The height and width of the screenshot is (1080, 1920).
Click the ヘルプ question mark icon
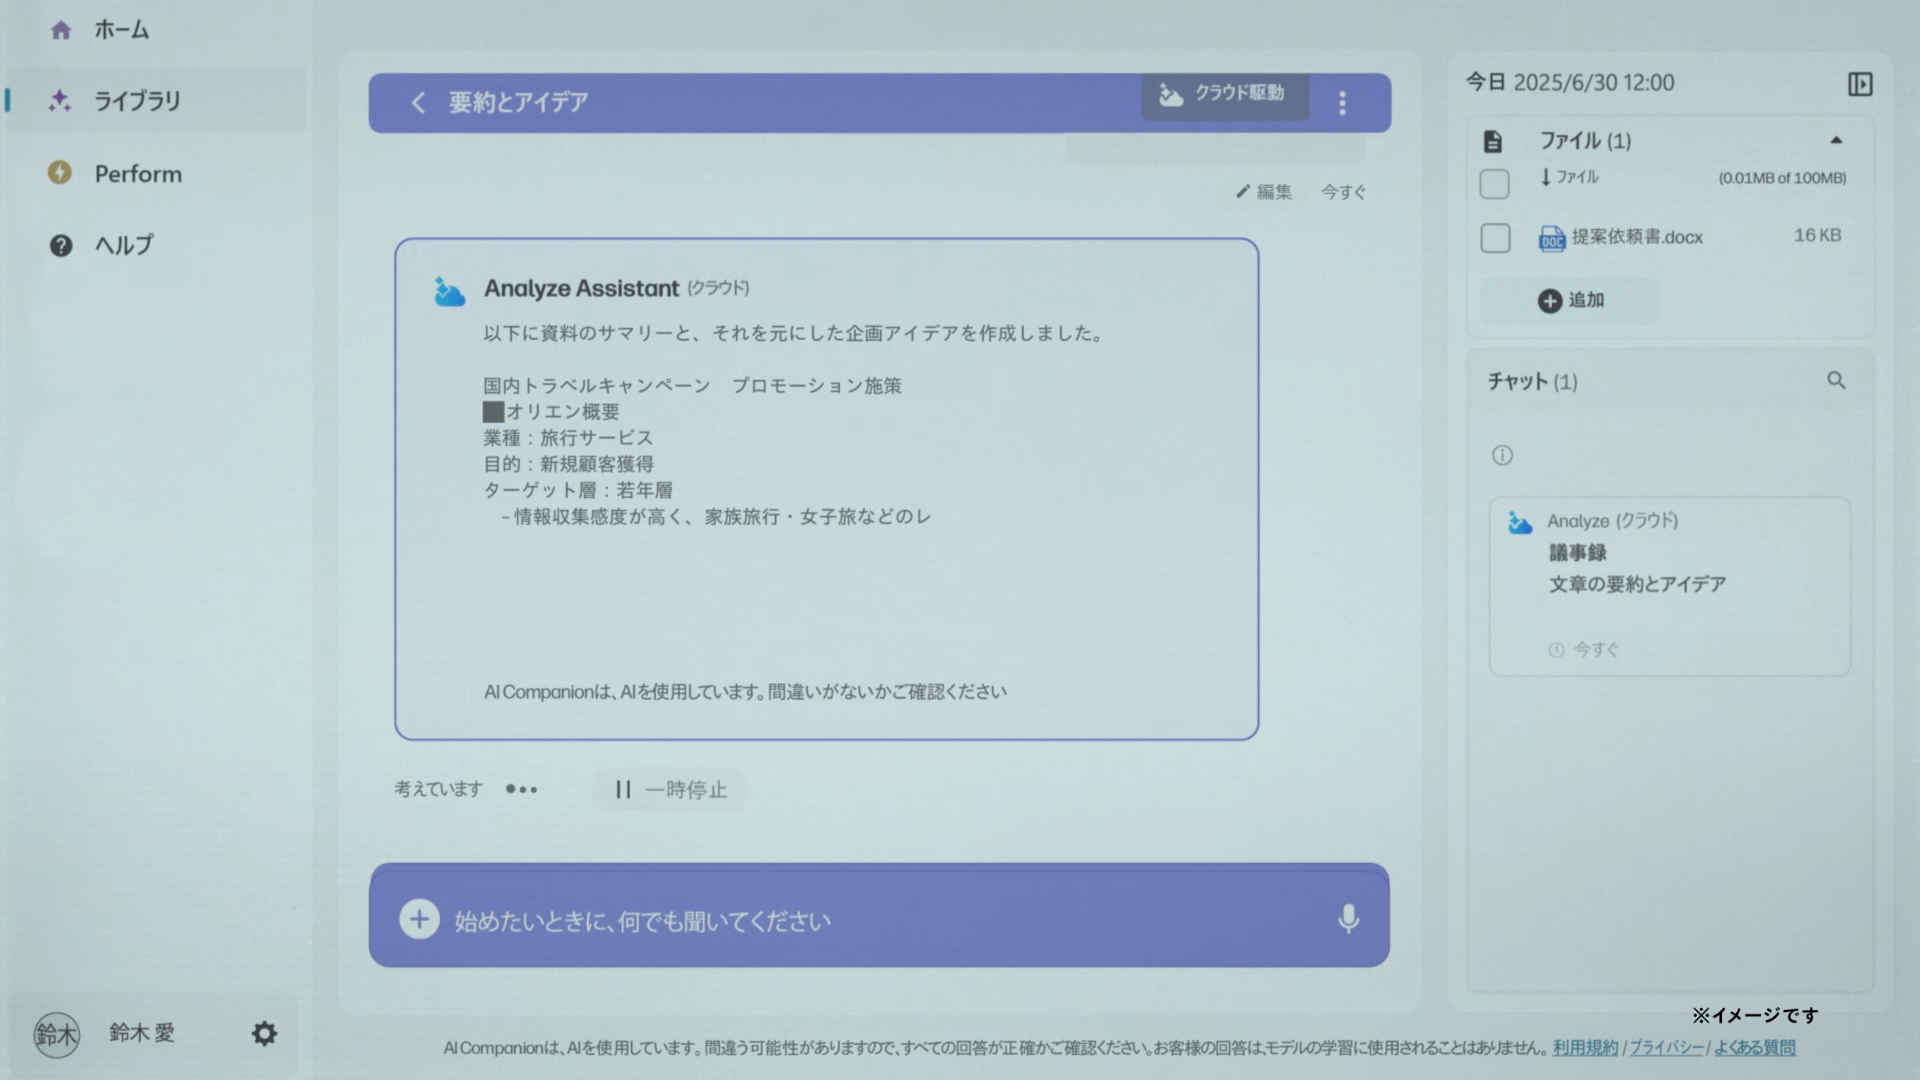coord(61,245)
